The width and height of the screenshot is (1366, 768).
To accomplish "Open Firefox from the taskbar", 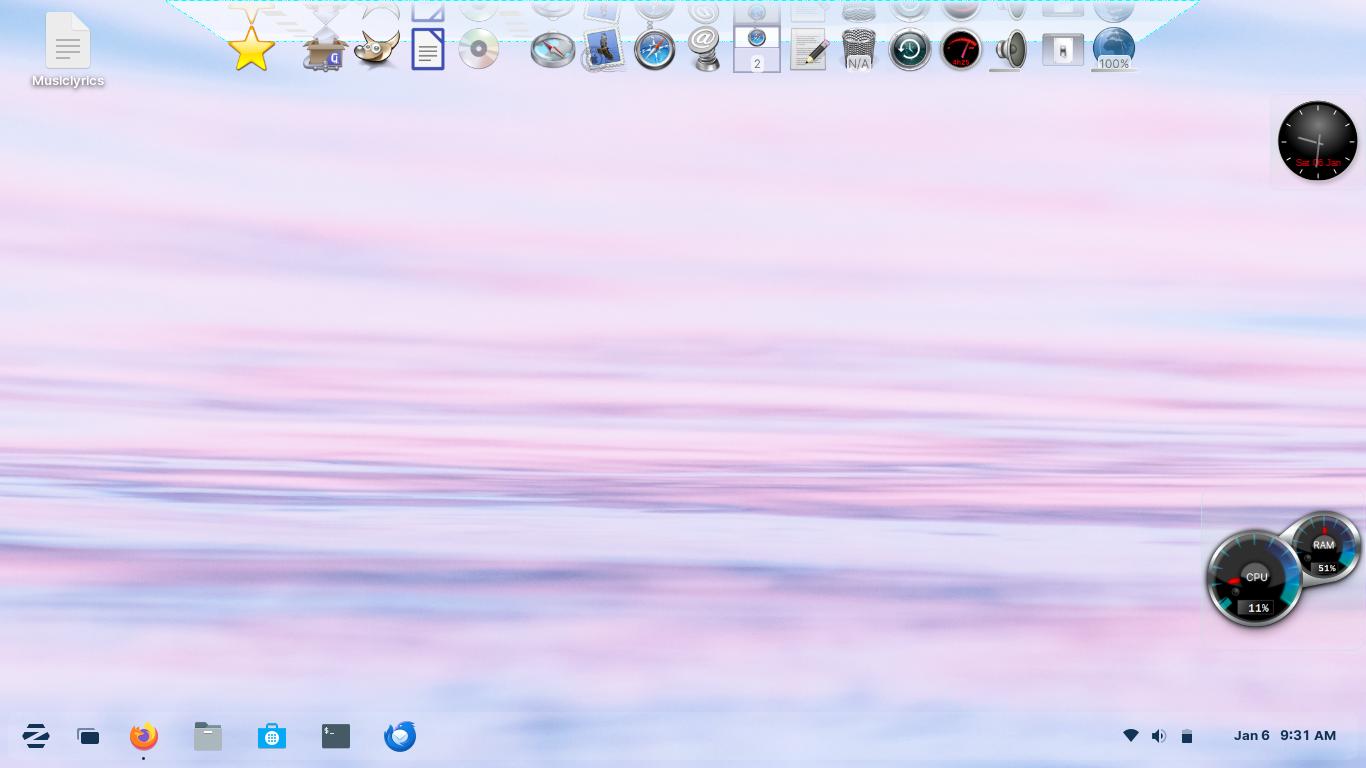I will (144, 736).
